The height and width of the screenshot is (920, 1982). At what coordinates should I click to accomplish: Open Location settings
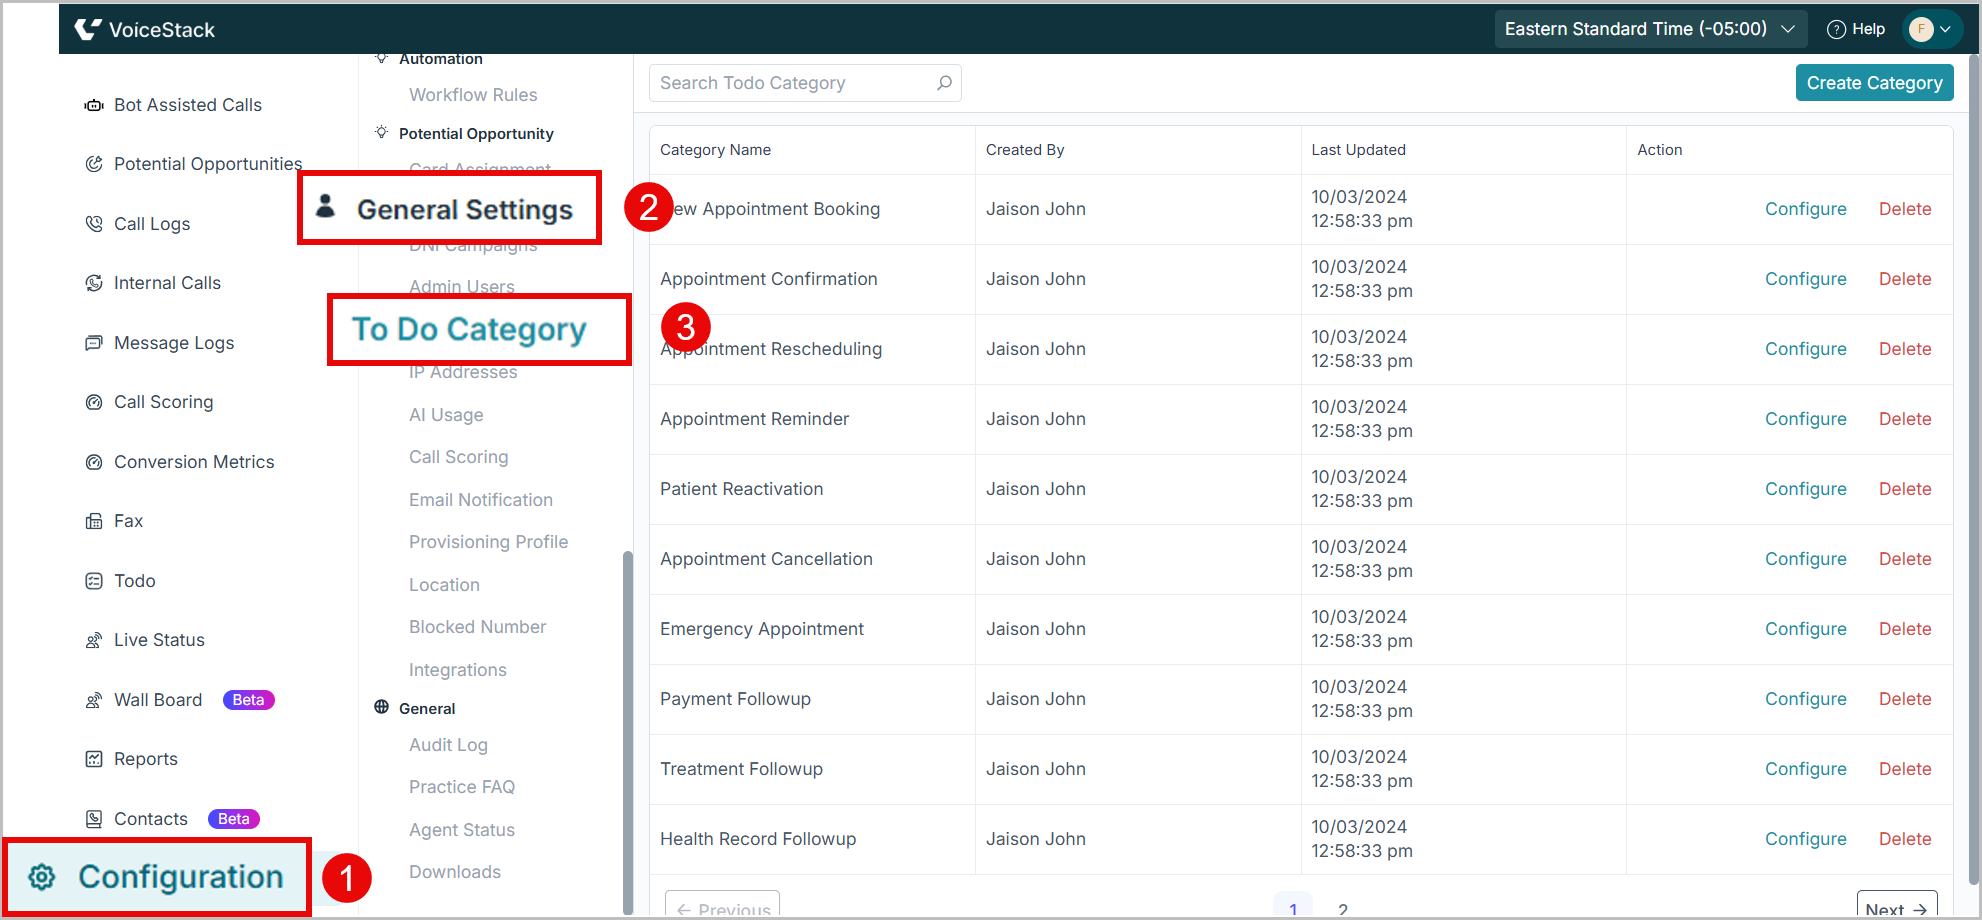(x=444, y=585)
